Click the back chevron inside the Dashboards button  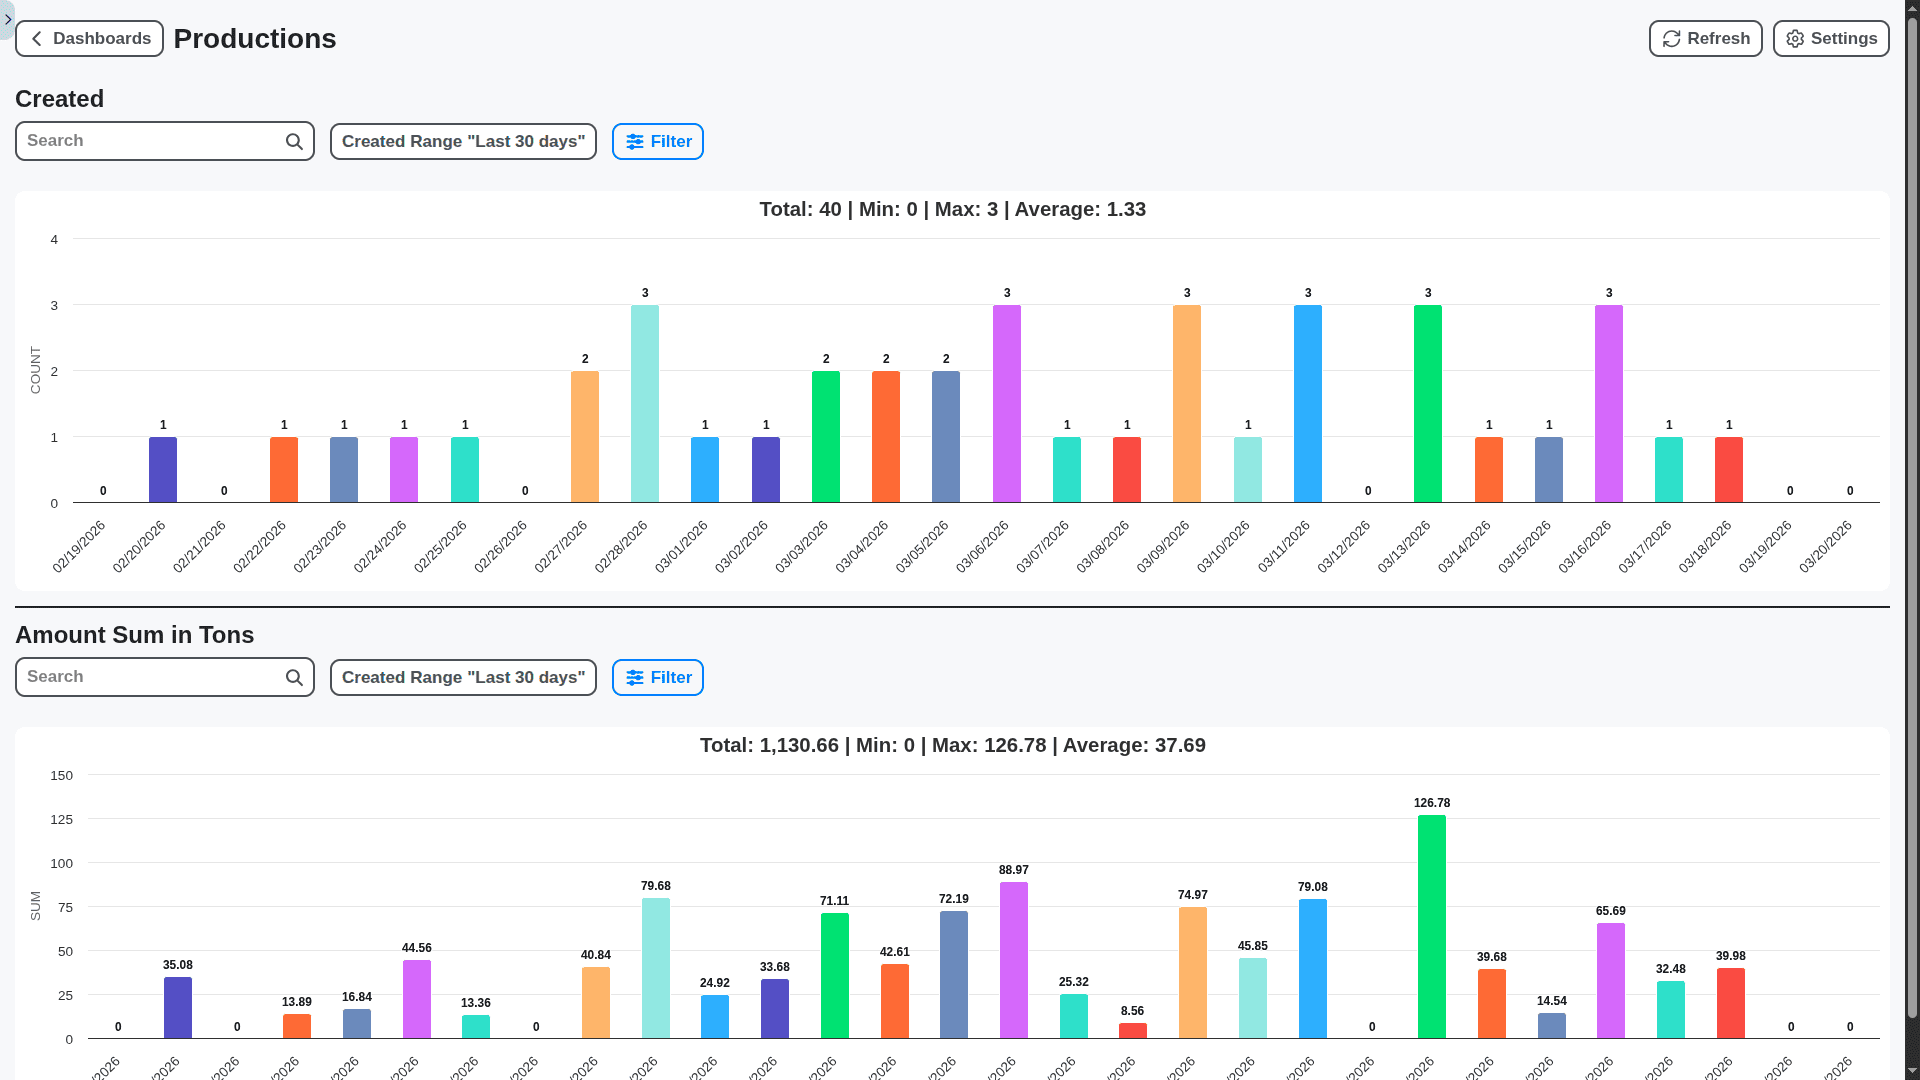(36, 38)
